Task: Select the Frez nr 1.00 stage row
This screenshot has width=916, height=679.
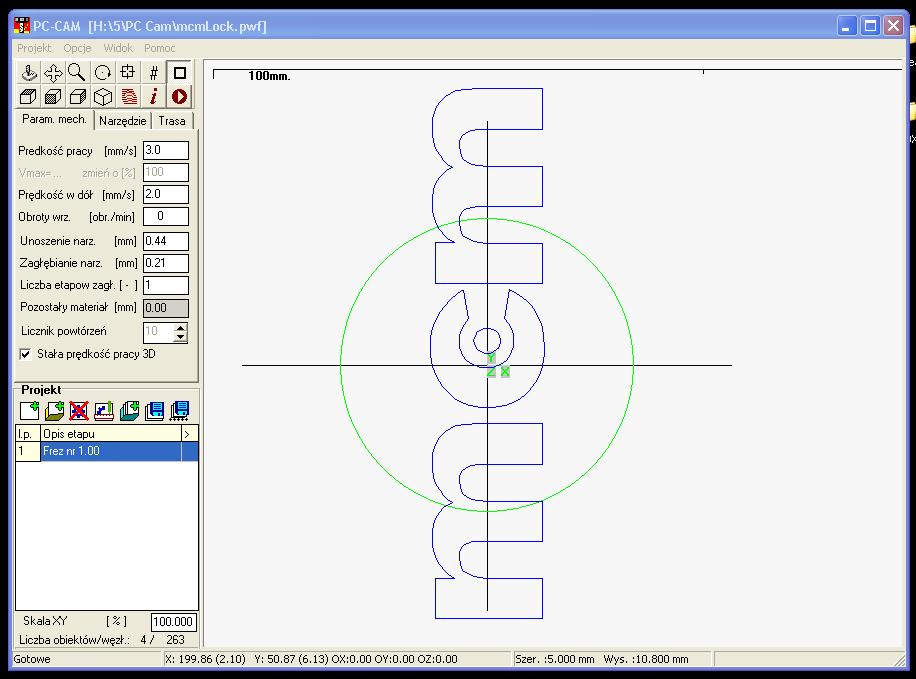Action: [x=111, y=451]
